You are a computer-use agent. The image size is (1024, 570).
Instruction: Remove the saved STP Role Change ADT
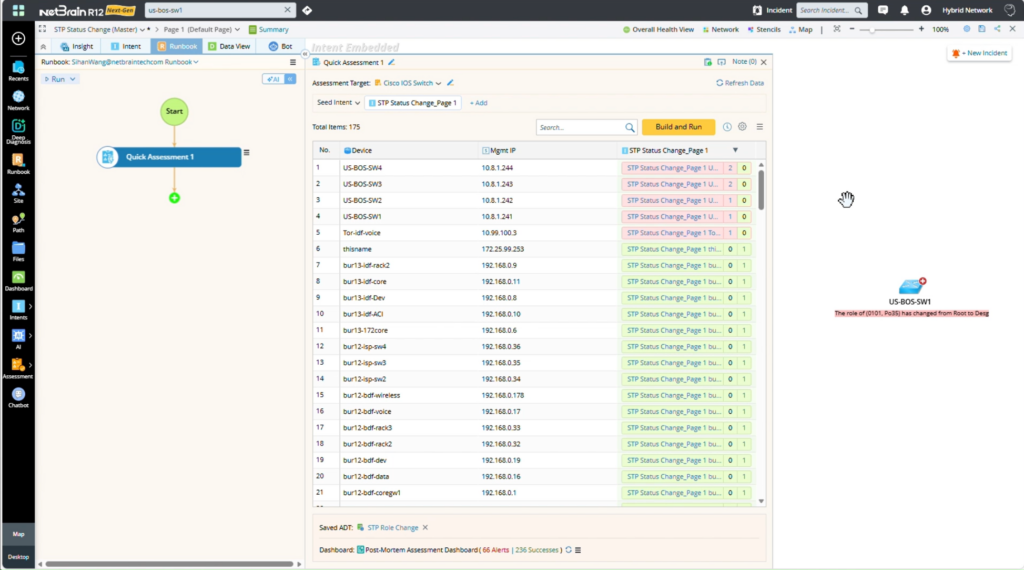click(425, 527)
